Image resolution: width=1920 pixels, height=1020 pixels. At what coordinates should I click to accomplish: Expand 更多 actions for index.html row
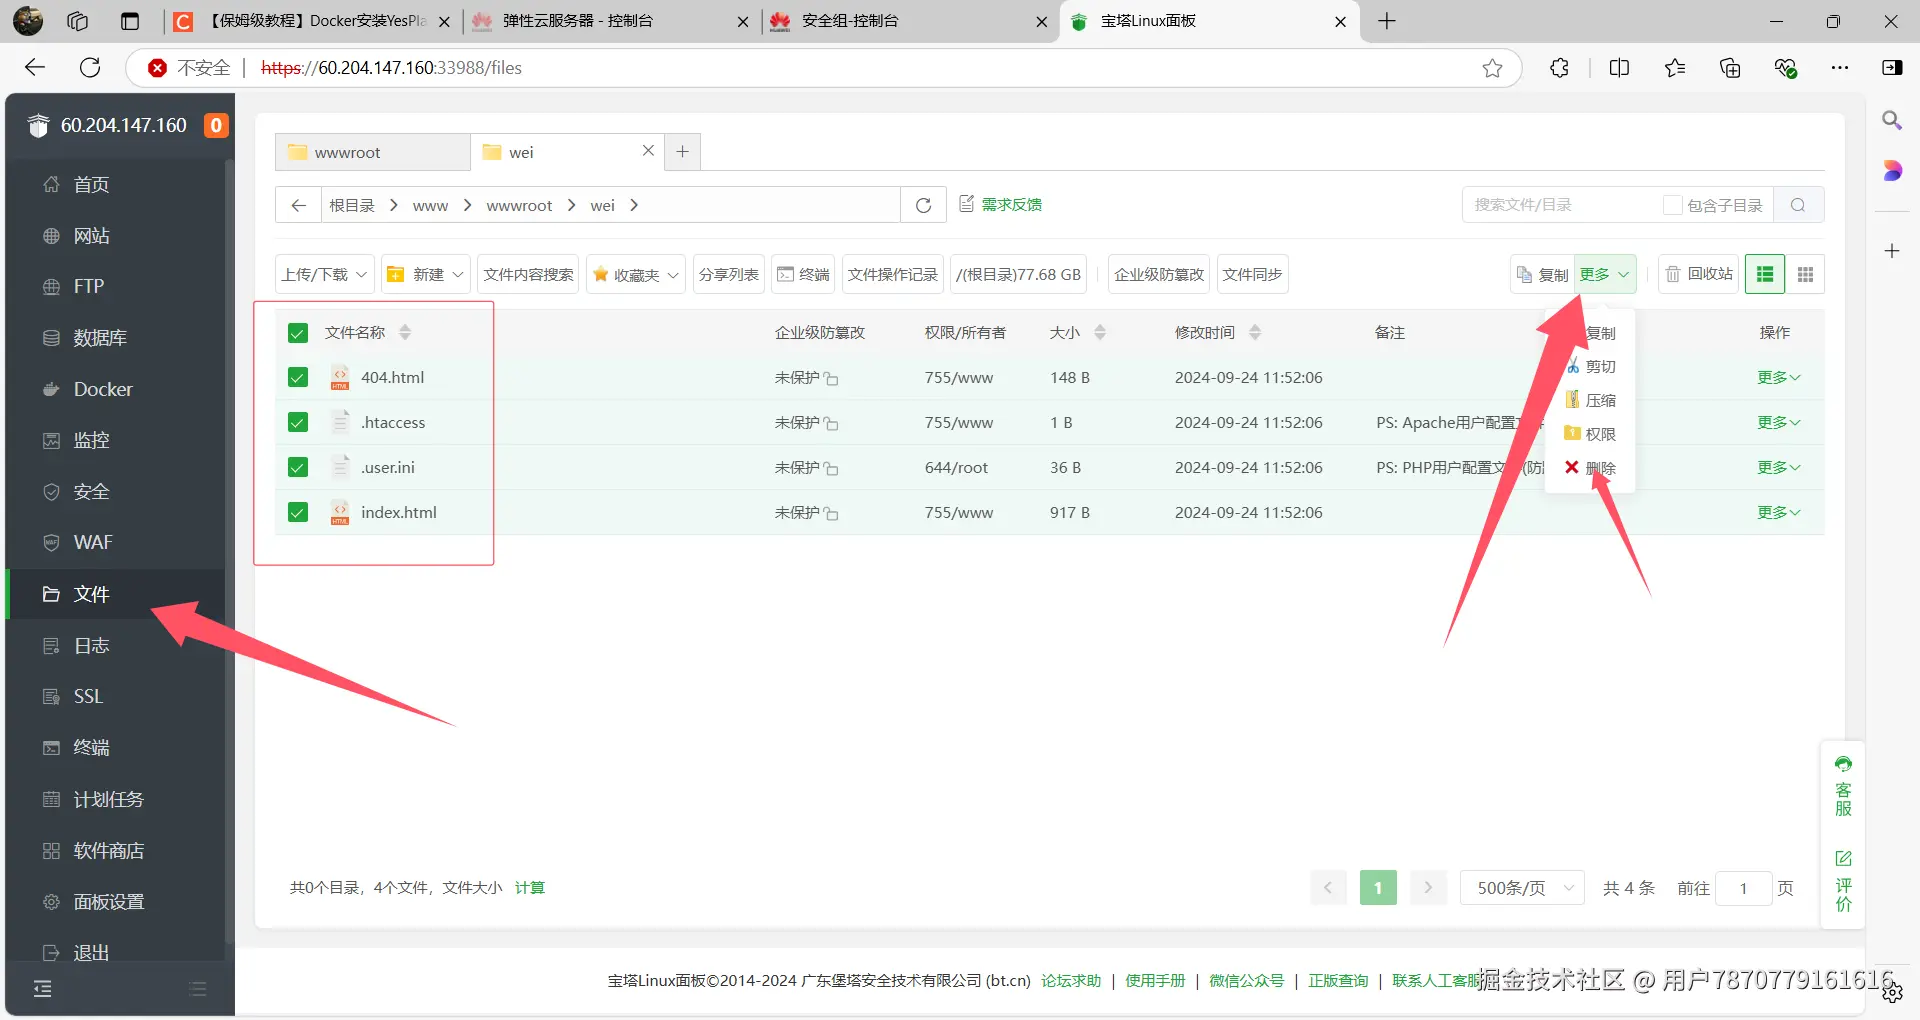(x=1779, y=512)
